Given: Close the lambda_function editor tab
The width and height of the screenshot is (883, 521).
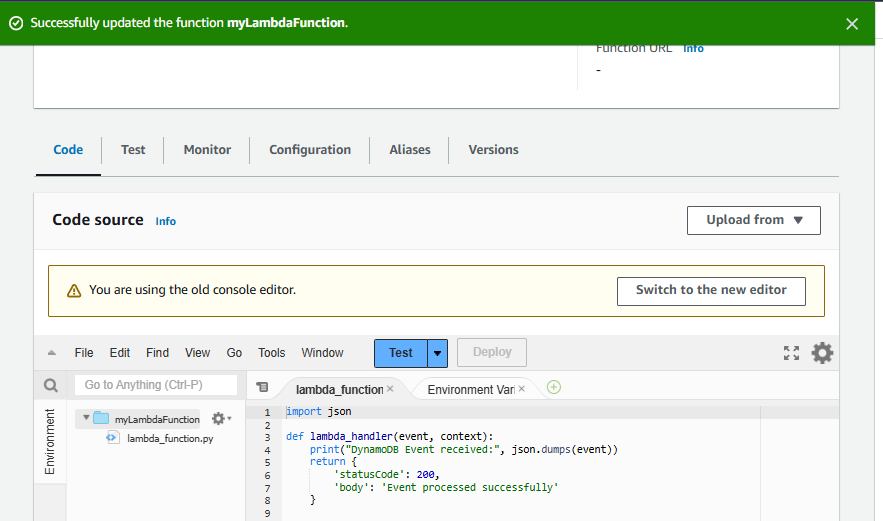Looking at the screenshot, I should 390,389.
